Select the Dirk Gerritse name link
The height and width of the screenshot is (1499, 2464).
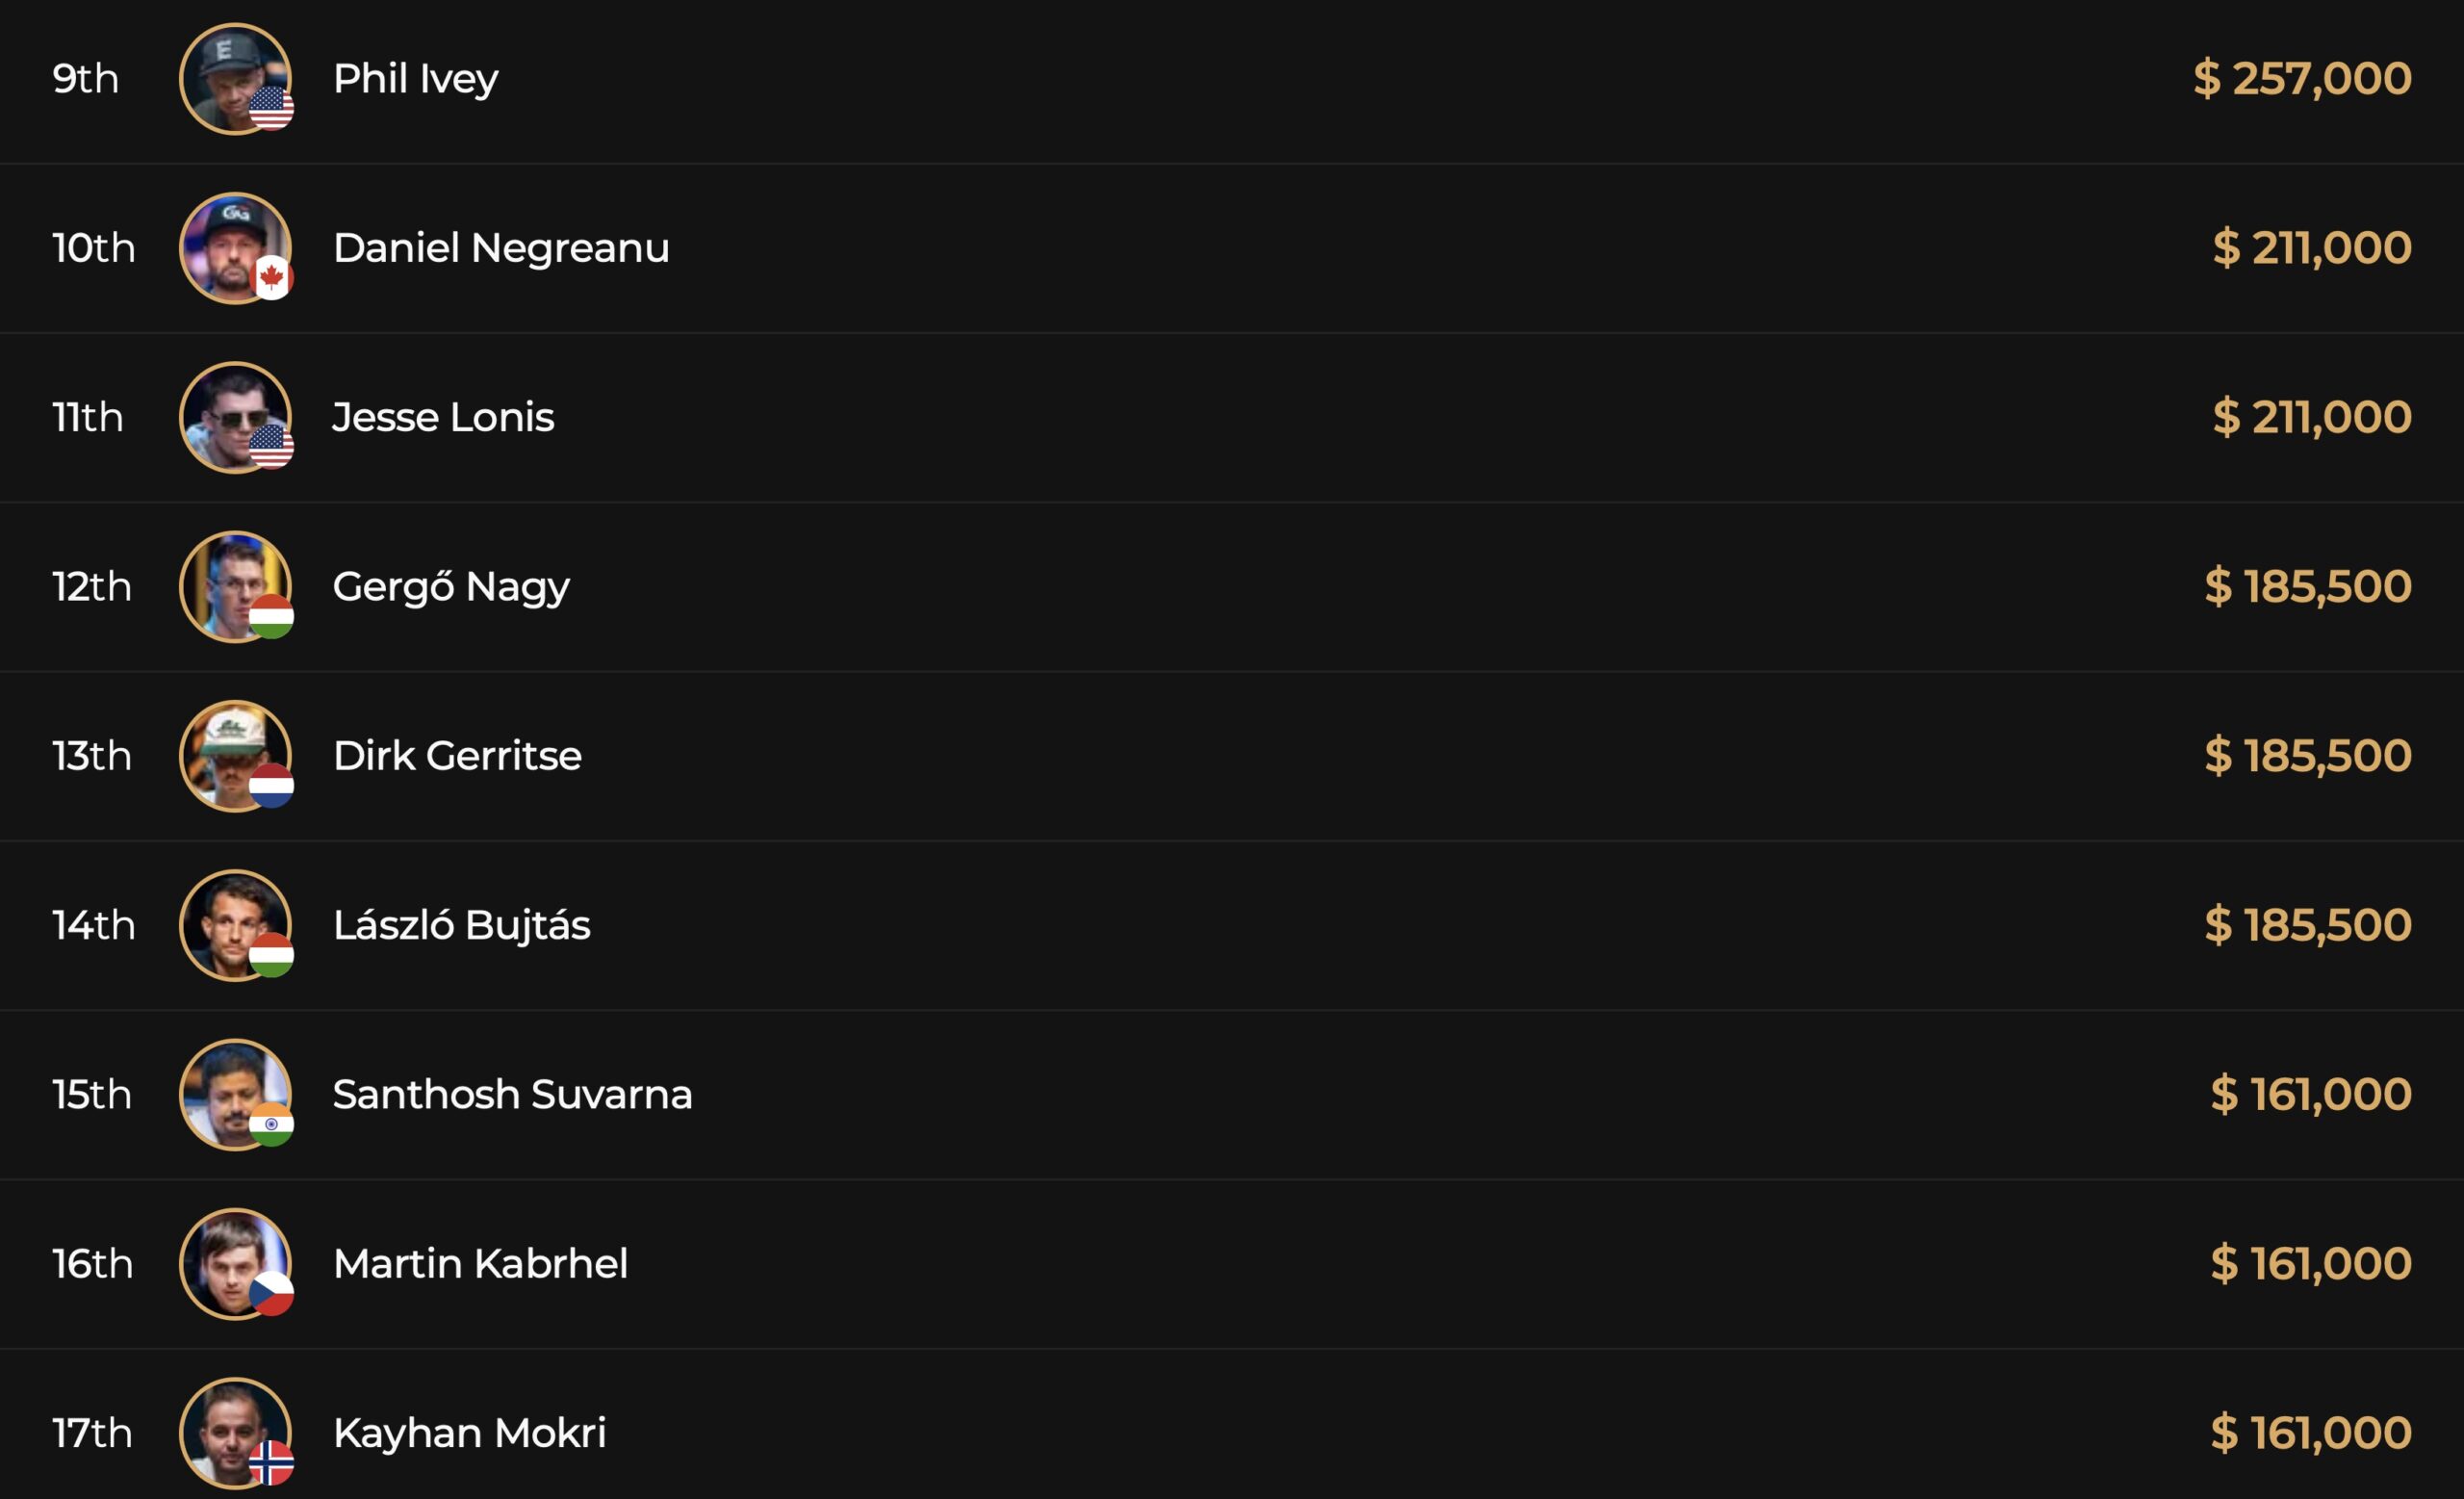(457, 756)
